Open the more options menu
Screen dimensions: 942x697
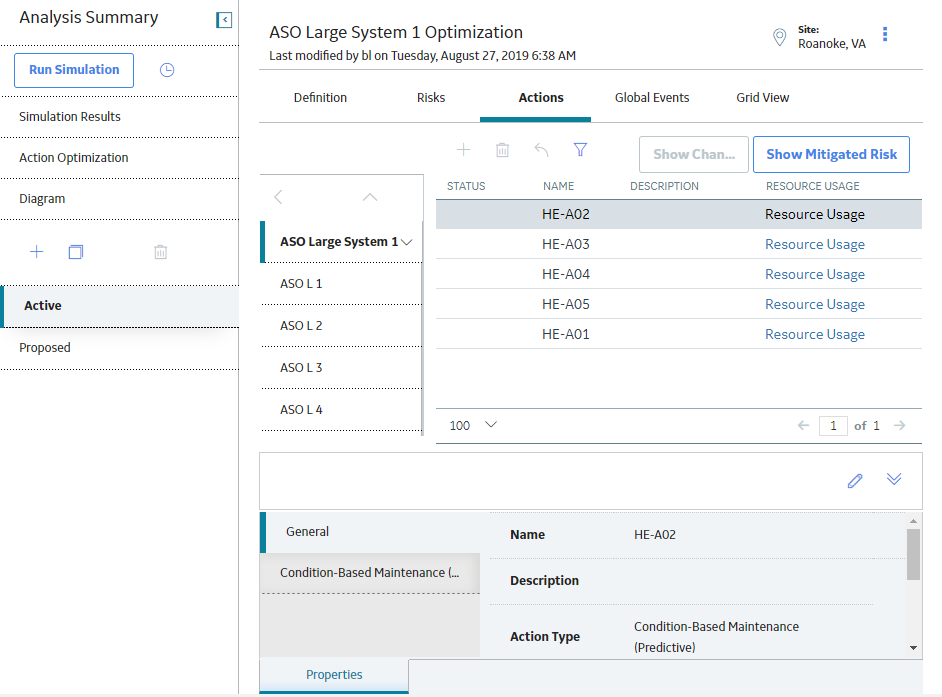[885, 34]
